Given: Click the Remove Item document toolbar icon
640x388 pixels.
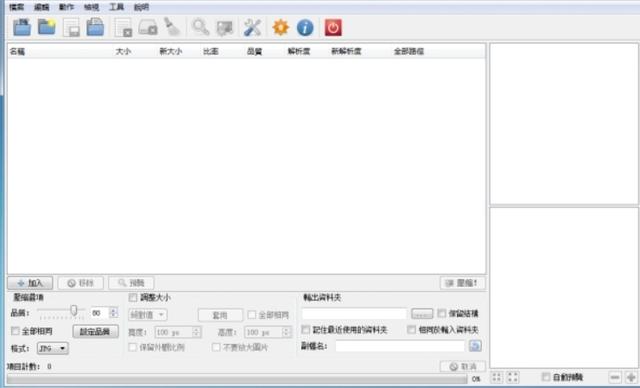Looking at the screenshot, I should (123, 27).
